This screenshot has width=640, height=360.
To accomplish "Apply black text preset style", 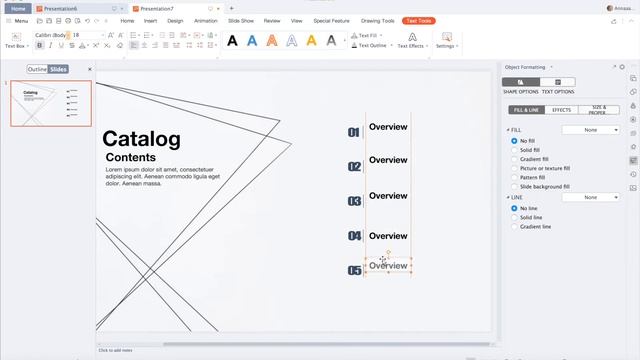I will pos(232,40).
